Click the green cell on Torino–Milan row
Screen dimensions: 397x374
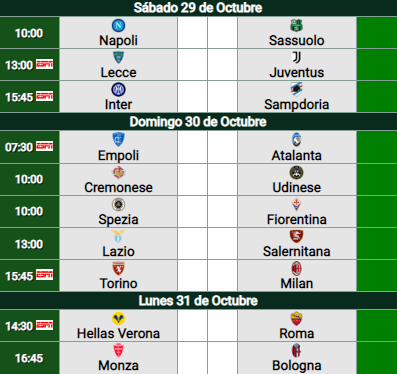tap(377, 276)
